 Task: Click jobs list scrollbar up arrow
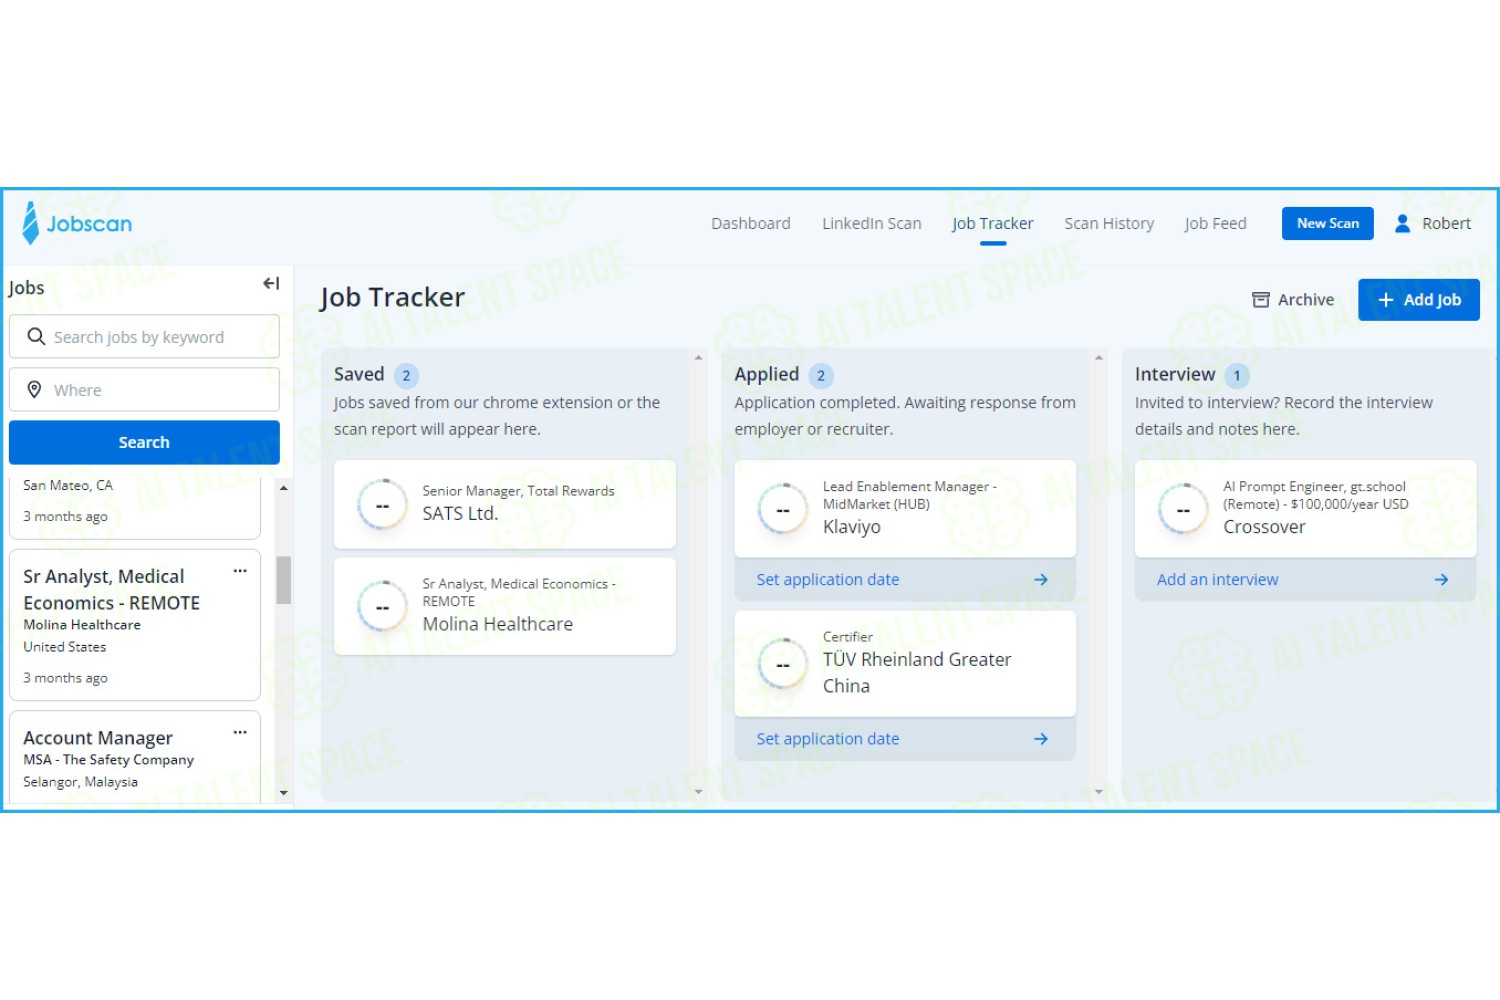coord(284,488)
